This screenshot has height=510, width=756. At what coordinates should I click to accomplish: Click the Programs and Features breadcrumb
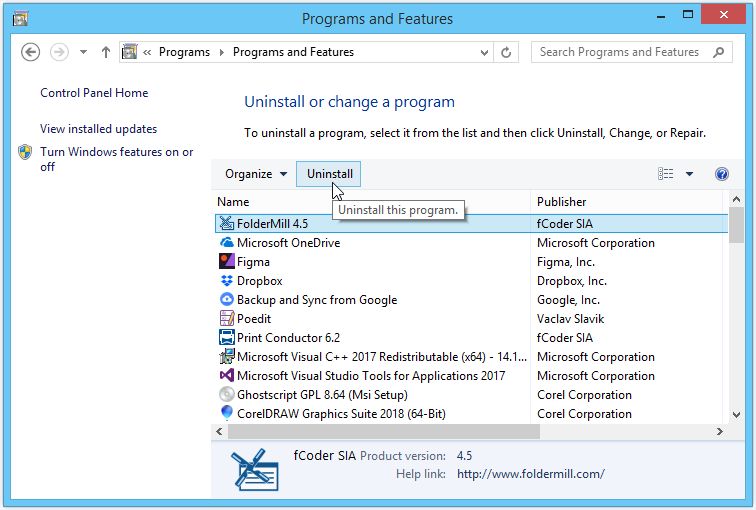[x=293, y=52]
